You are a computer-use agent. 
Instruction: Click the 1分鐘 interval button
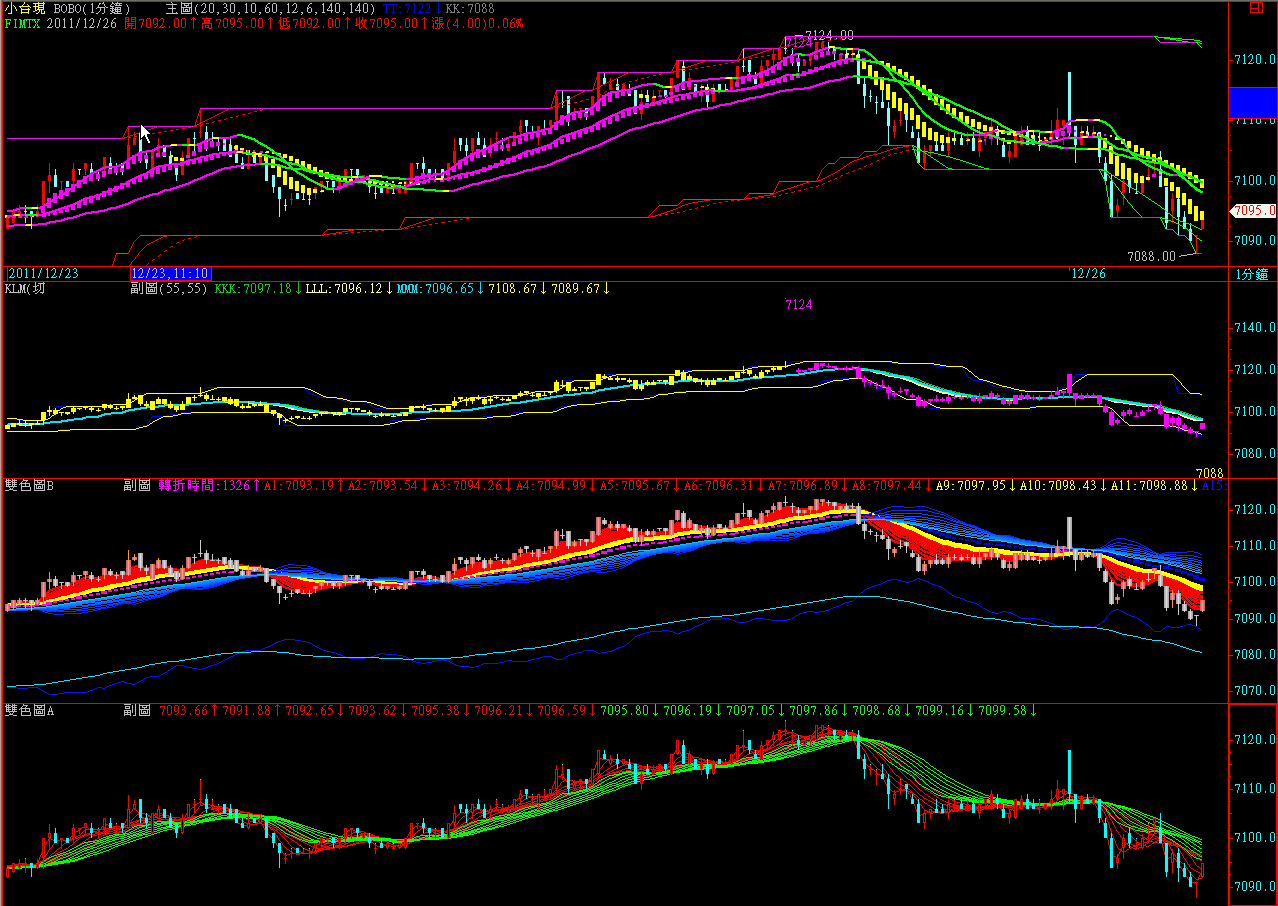pyautogui.click(x=1250, y=273)
